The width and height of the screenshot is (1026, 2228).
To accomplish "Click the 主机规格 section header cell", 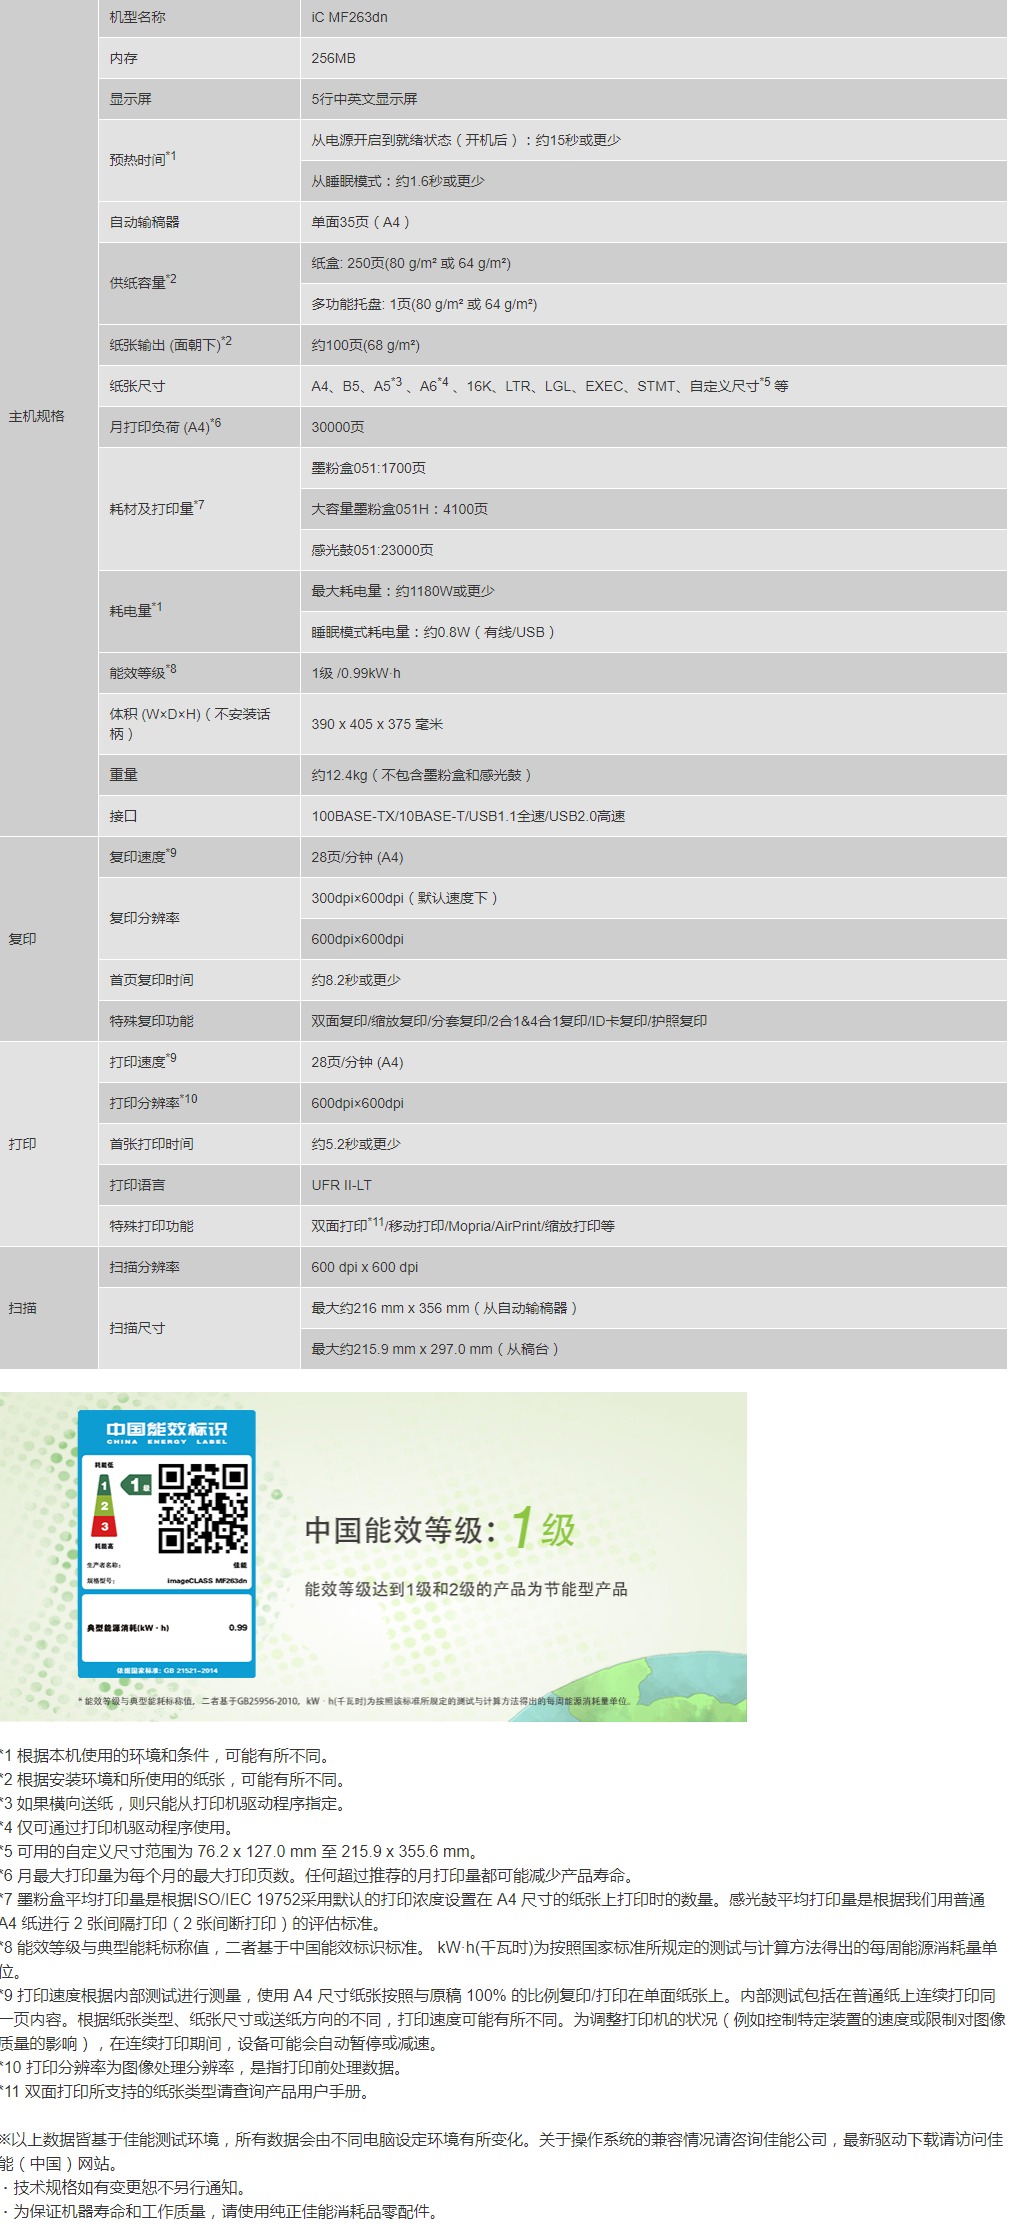I will (x=37, y=416).
